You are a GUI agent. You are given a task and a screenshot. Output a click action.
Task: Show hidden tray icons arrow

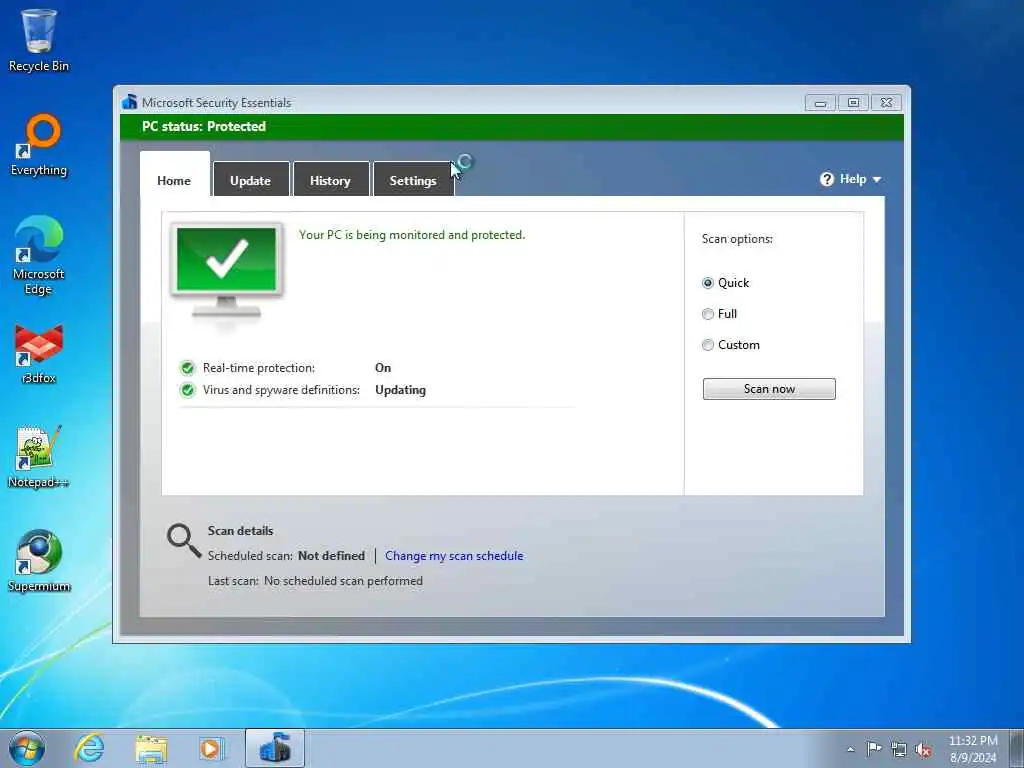(x=850, y=749)
